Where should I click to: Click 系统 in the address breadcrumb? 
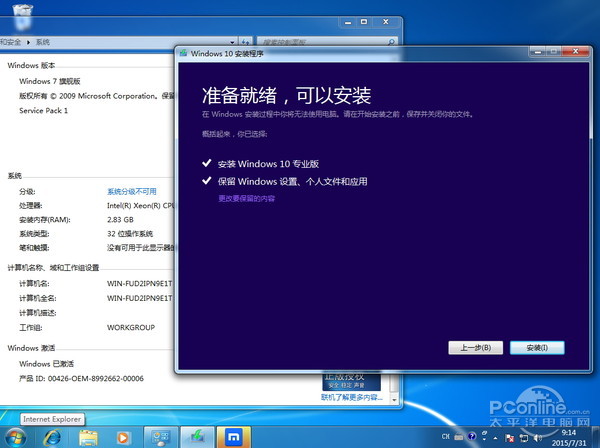coord(42,42)
